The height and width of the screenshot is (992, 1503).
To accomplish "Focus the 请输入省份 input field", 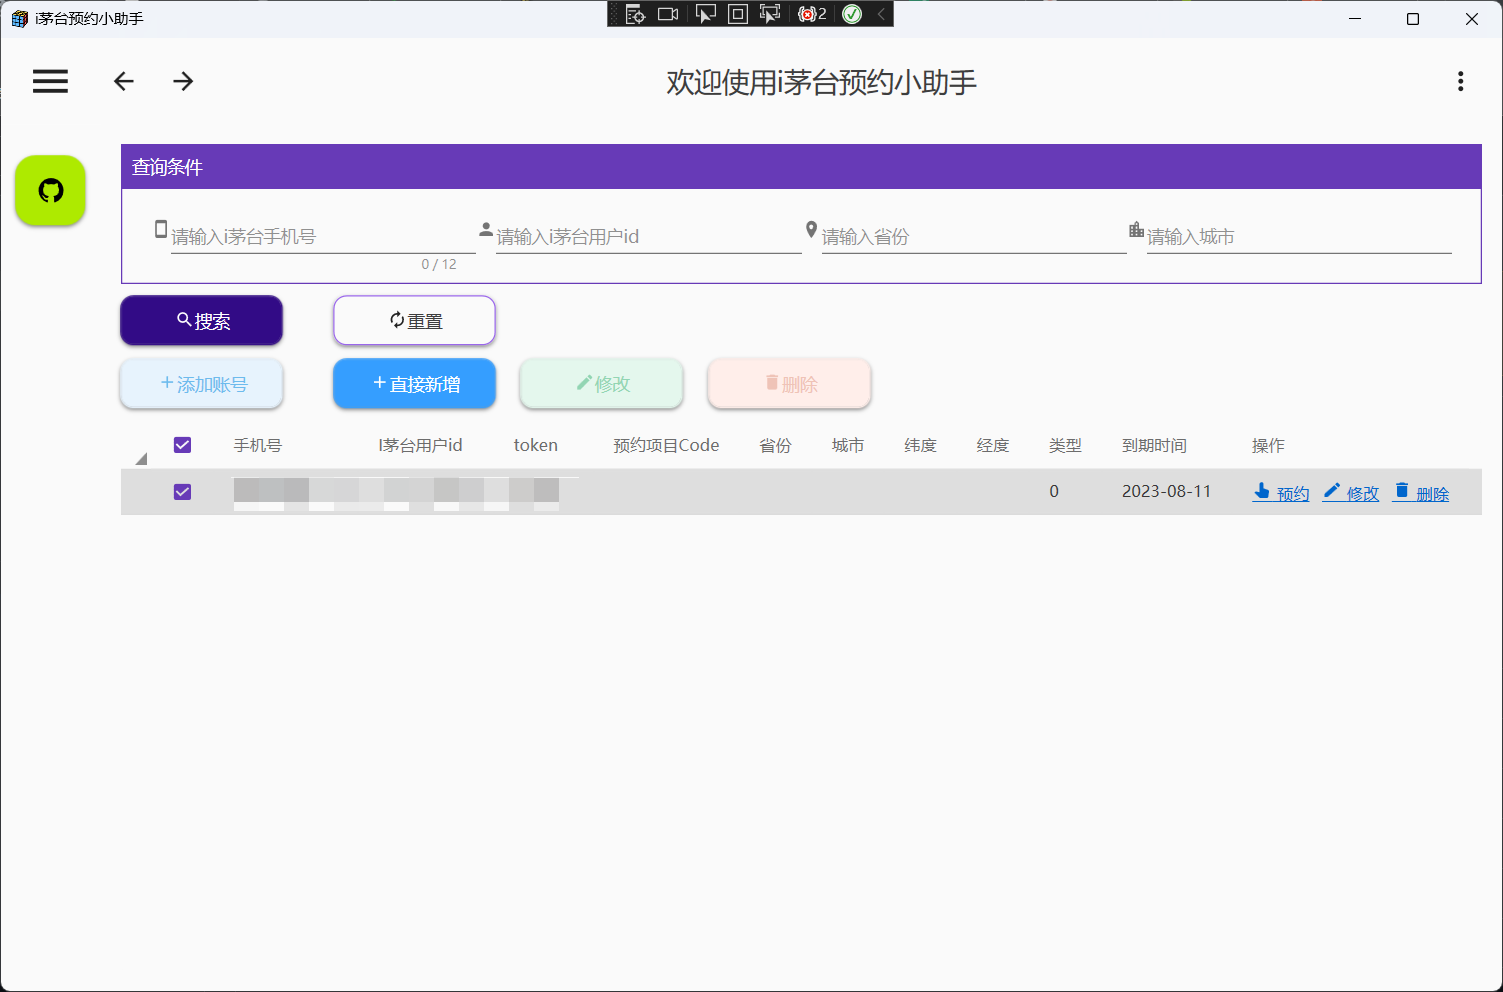I will click(974, 237).
